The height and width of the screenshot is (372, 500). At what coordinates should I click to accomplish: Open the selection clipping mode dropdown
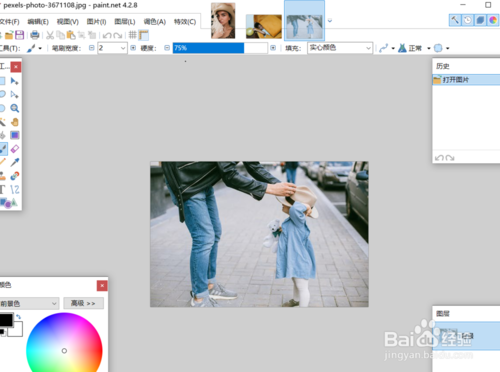coord(442,48)
